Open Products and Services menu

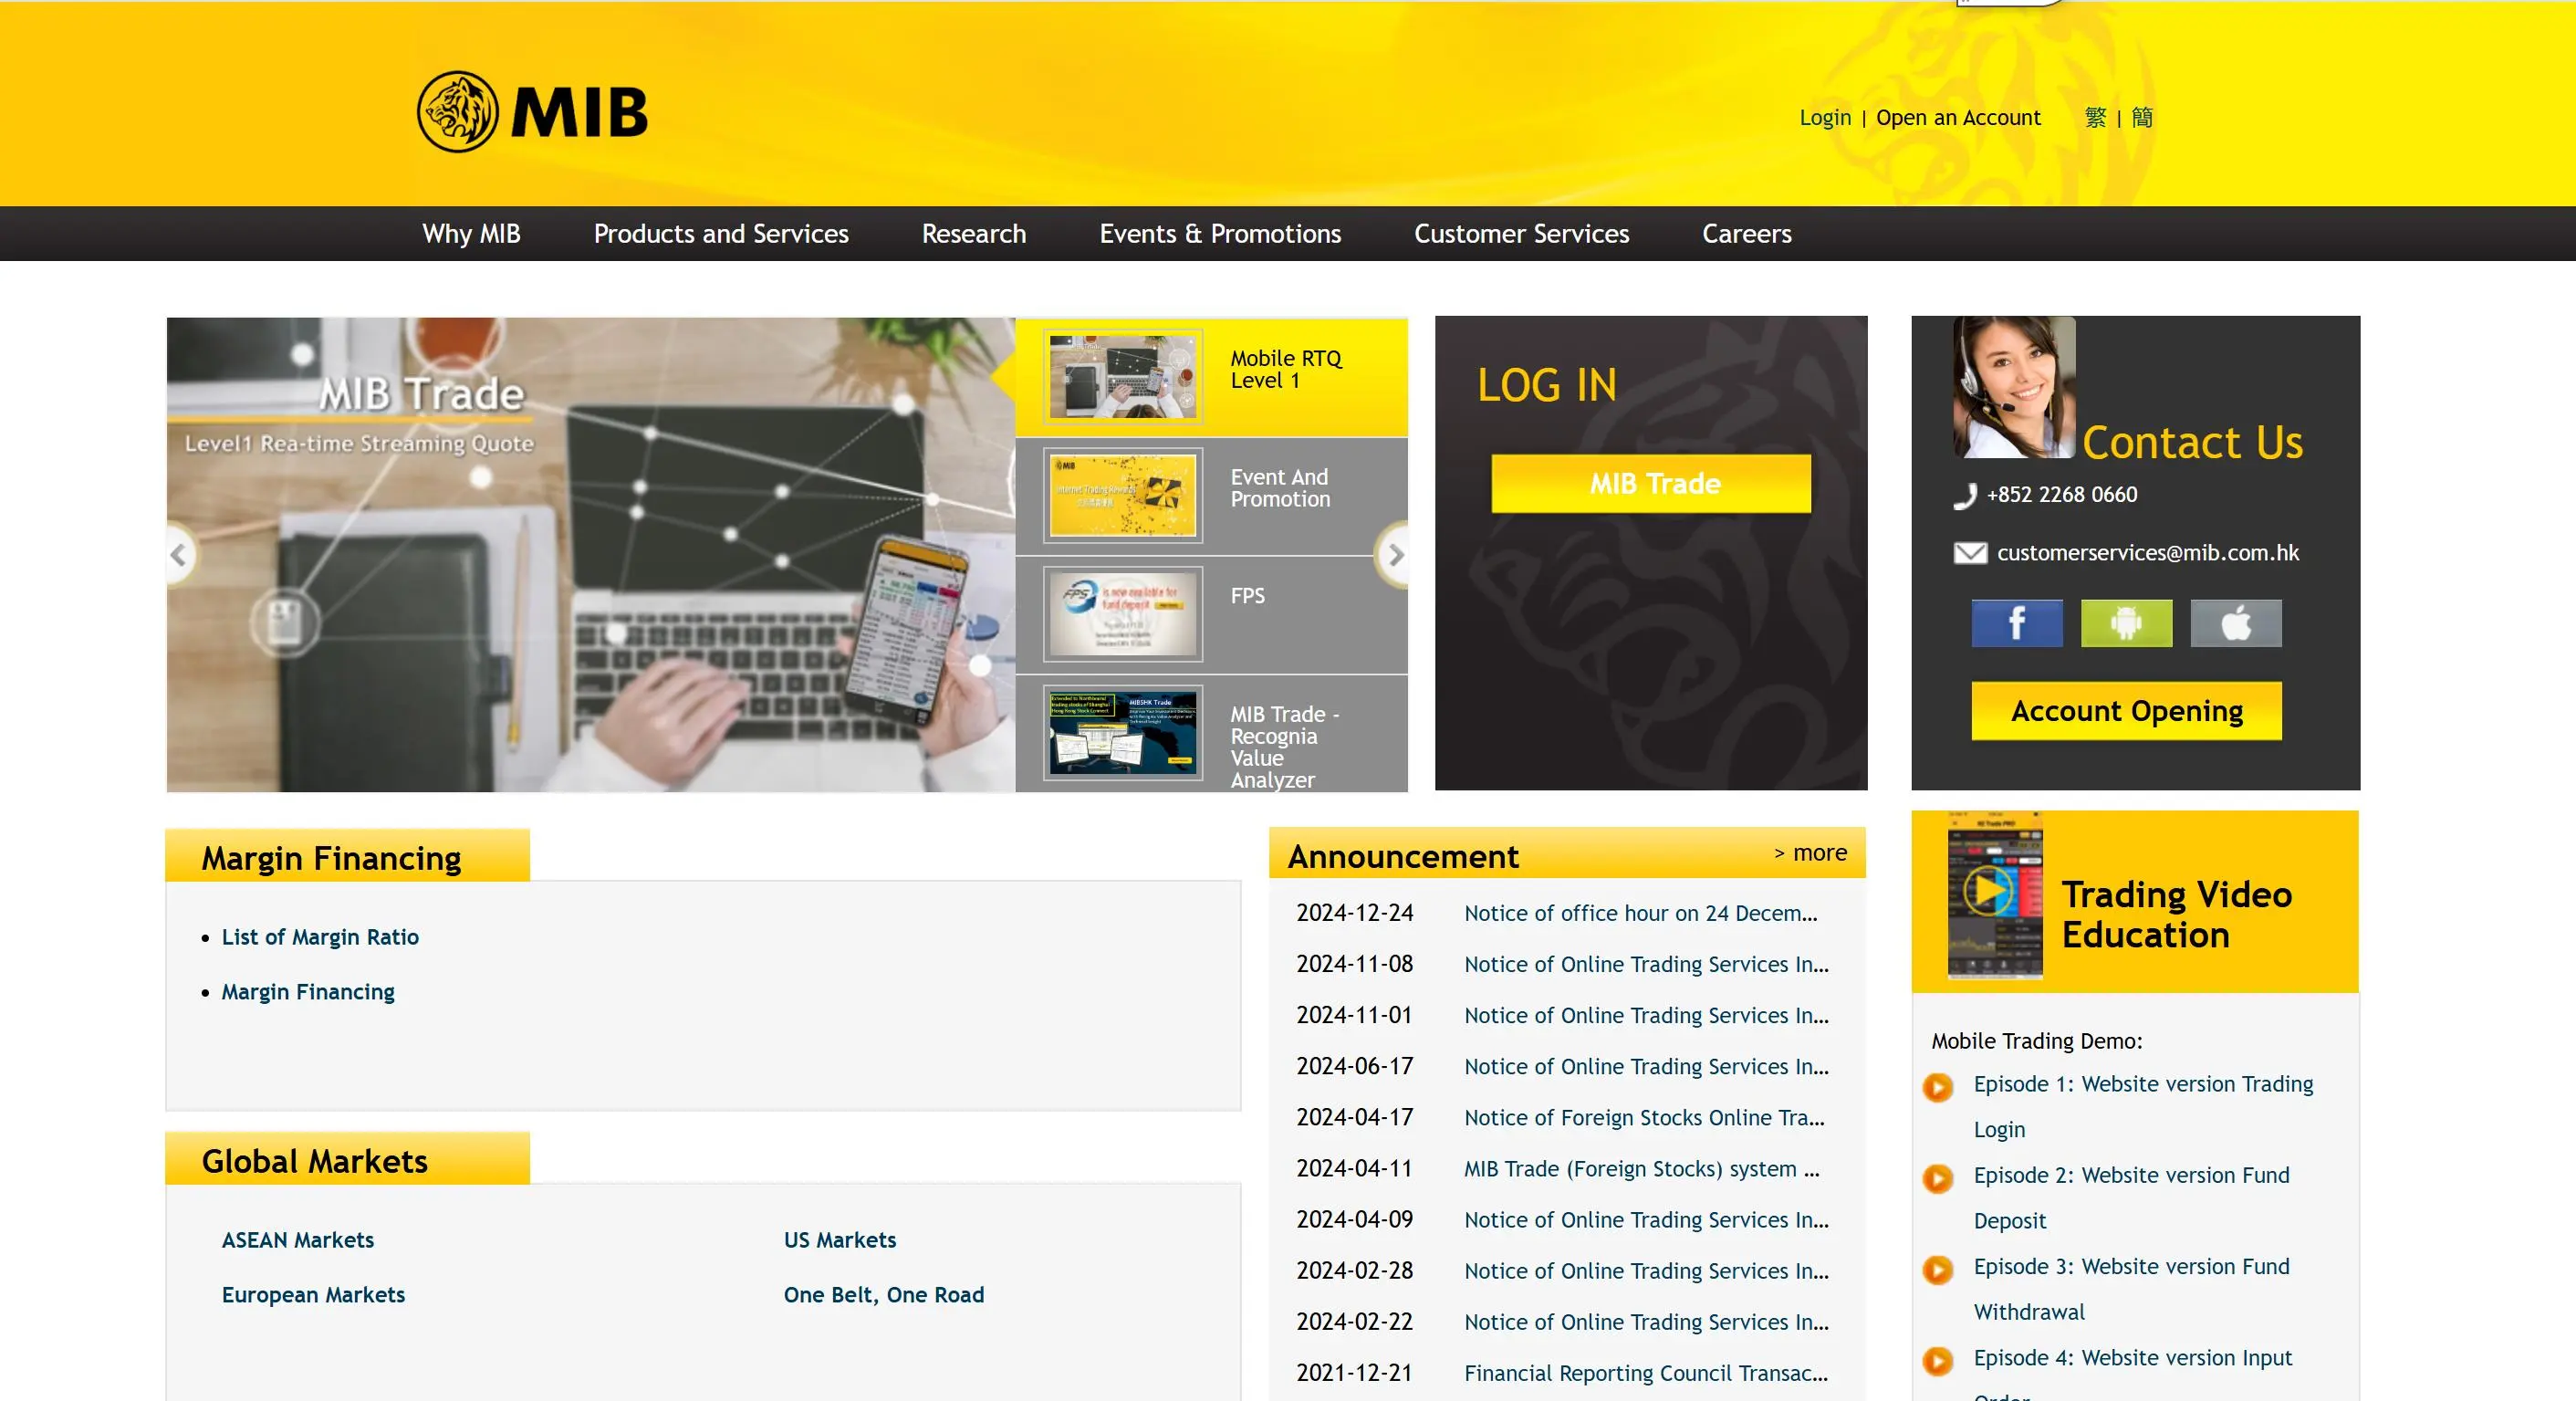721,234
